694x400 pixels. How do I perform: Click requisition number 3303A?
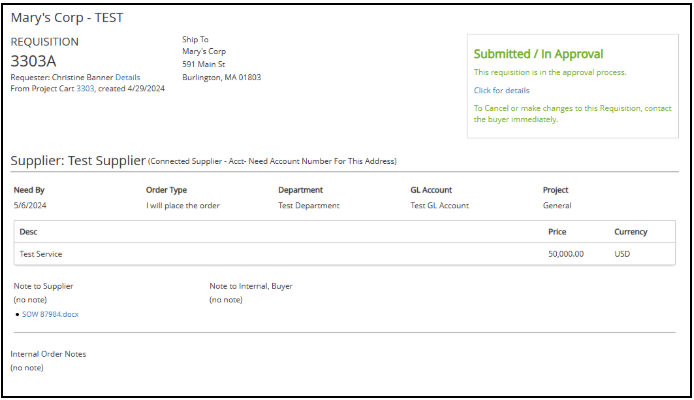coord(33,61)
